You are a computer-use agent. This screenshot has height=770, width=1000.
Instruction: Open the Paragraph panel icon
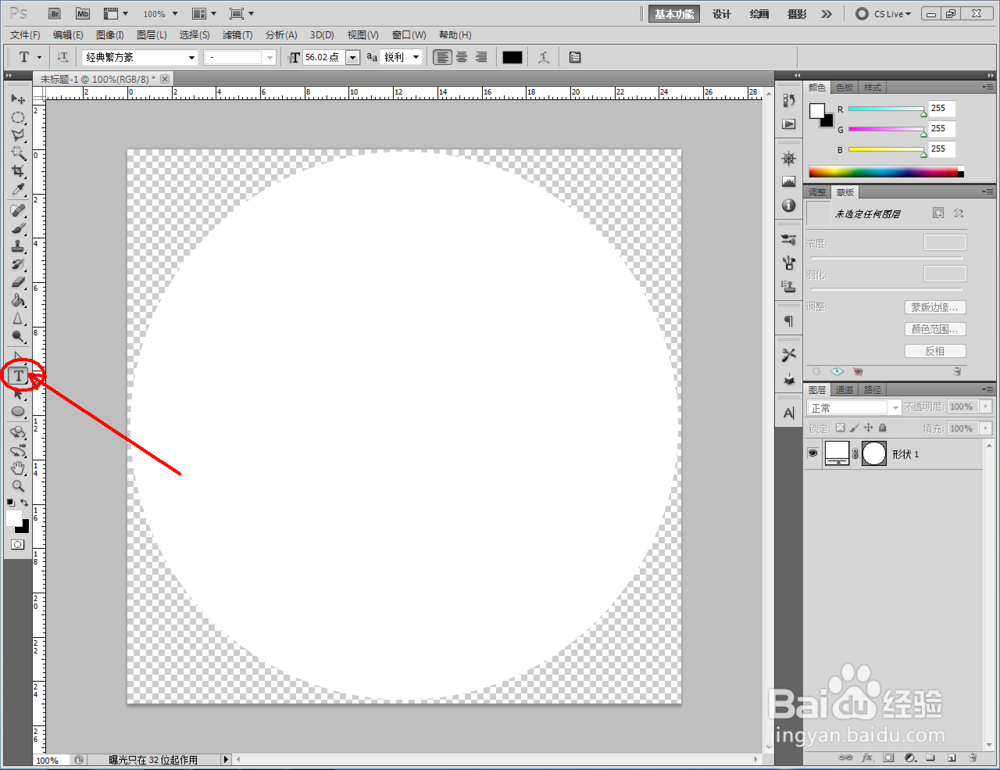pos(789,321)
